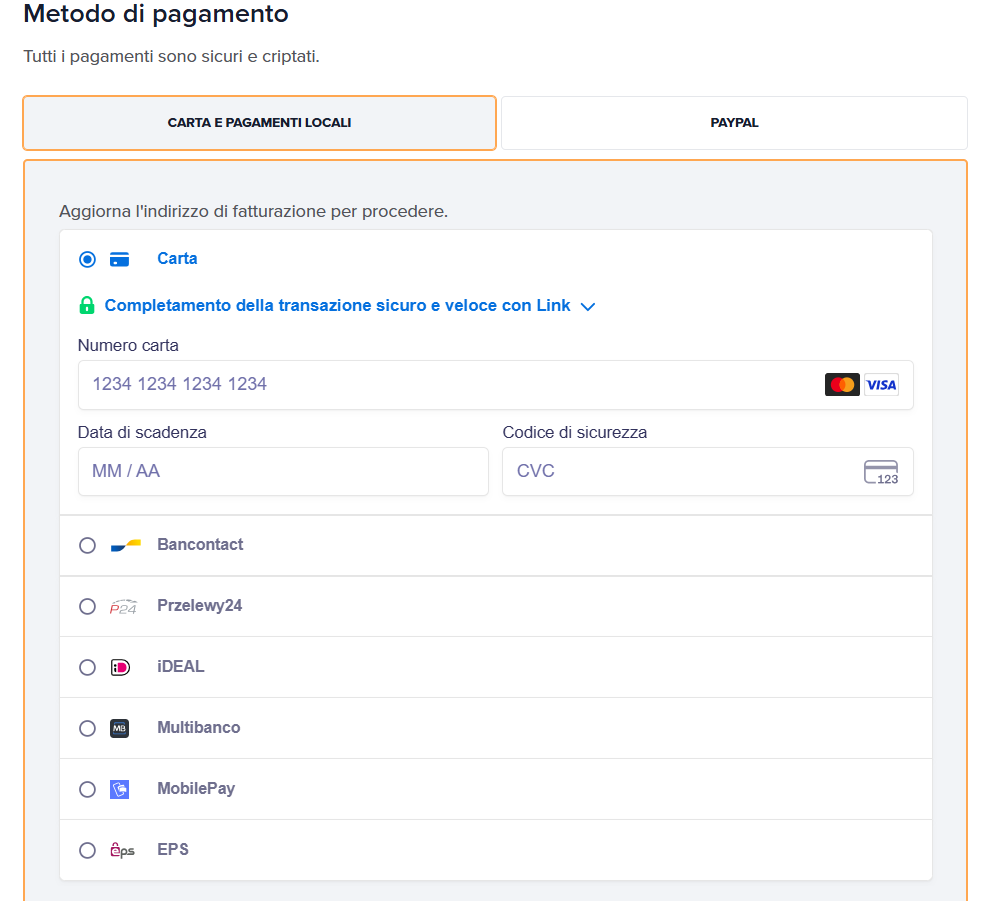Click the Bancontact logo icon
This screenshot has width=997, height=901.
[125, 546]
